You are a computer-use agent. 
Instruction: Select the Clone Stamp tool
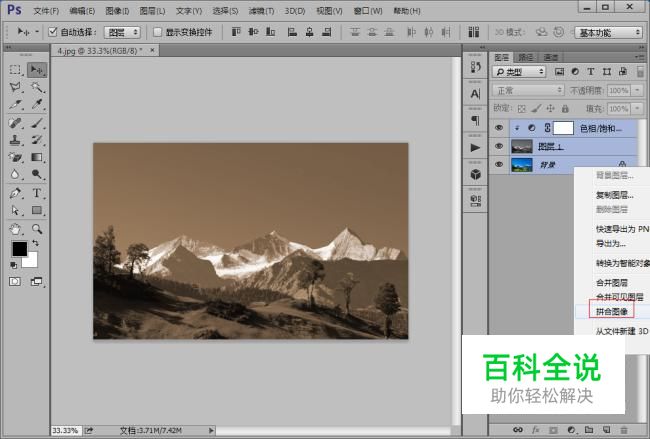(x=15, y=140)
